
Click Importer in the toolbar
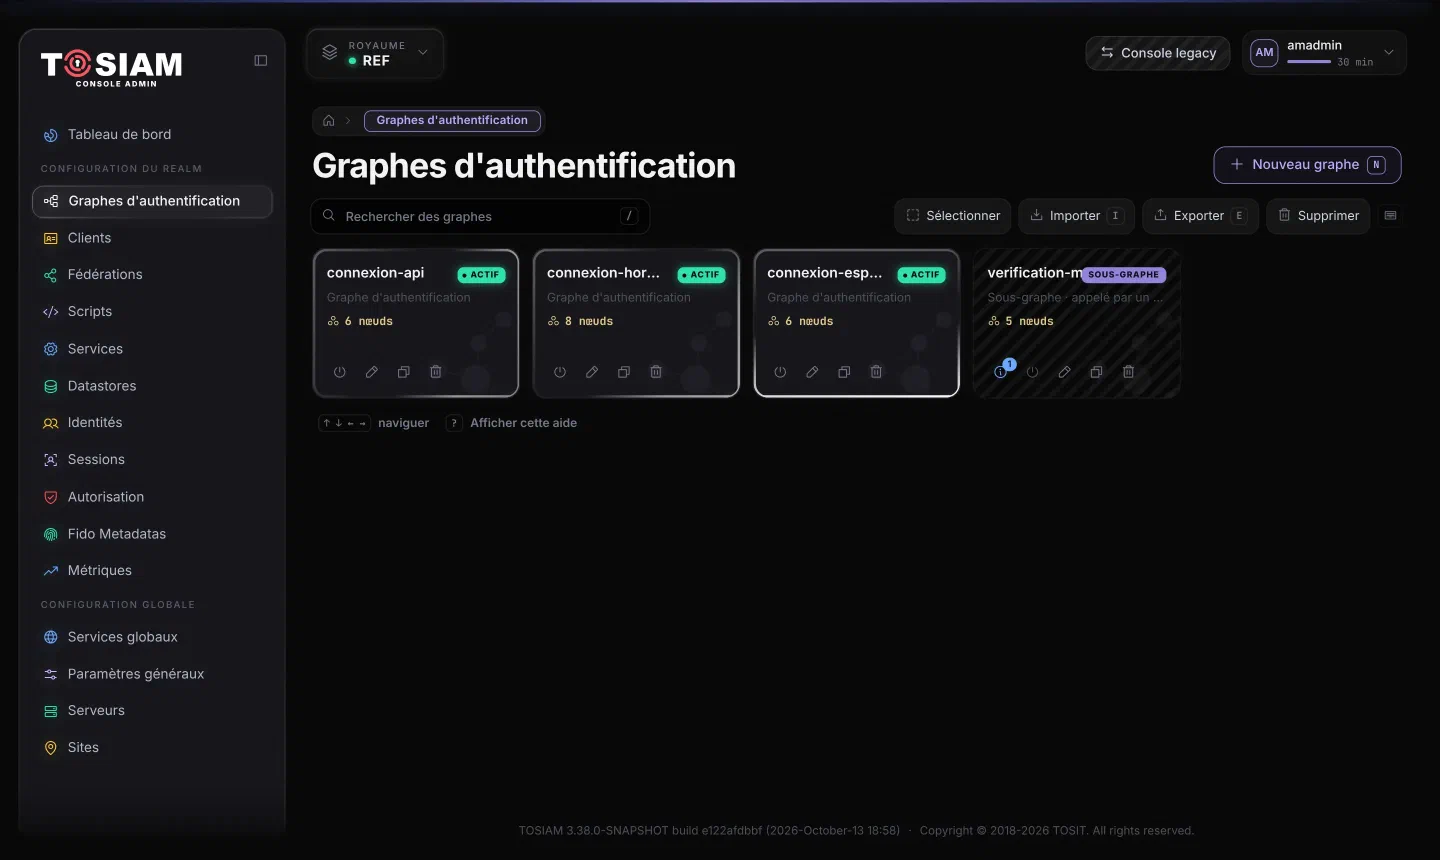click(1076, 216)
